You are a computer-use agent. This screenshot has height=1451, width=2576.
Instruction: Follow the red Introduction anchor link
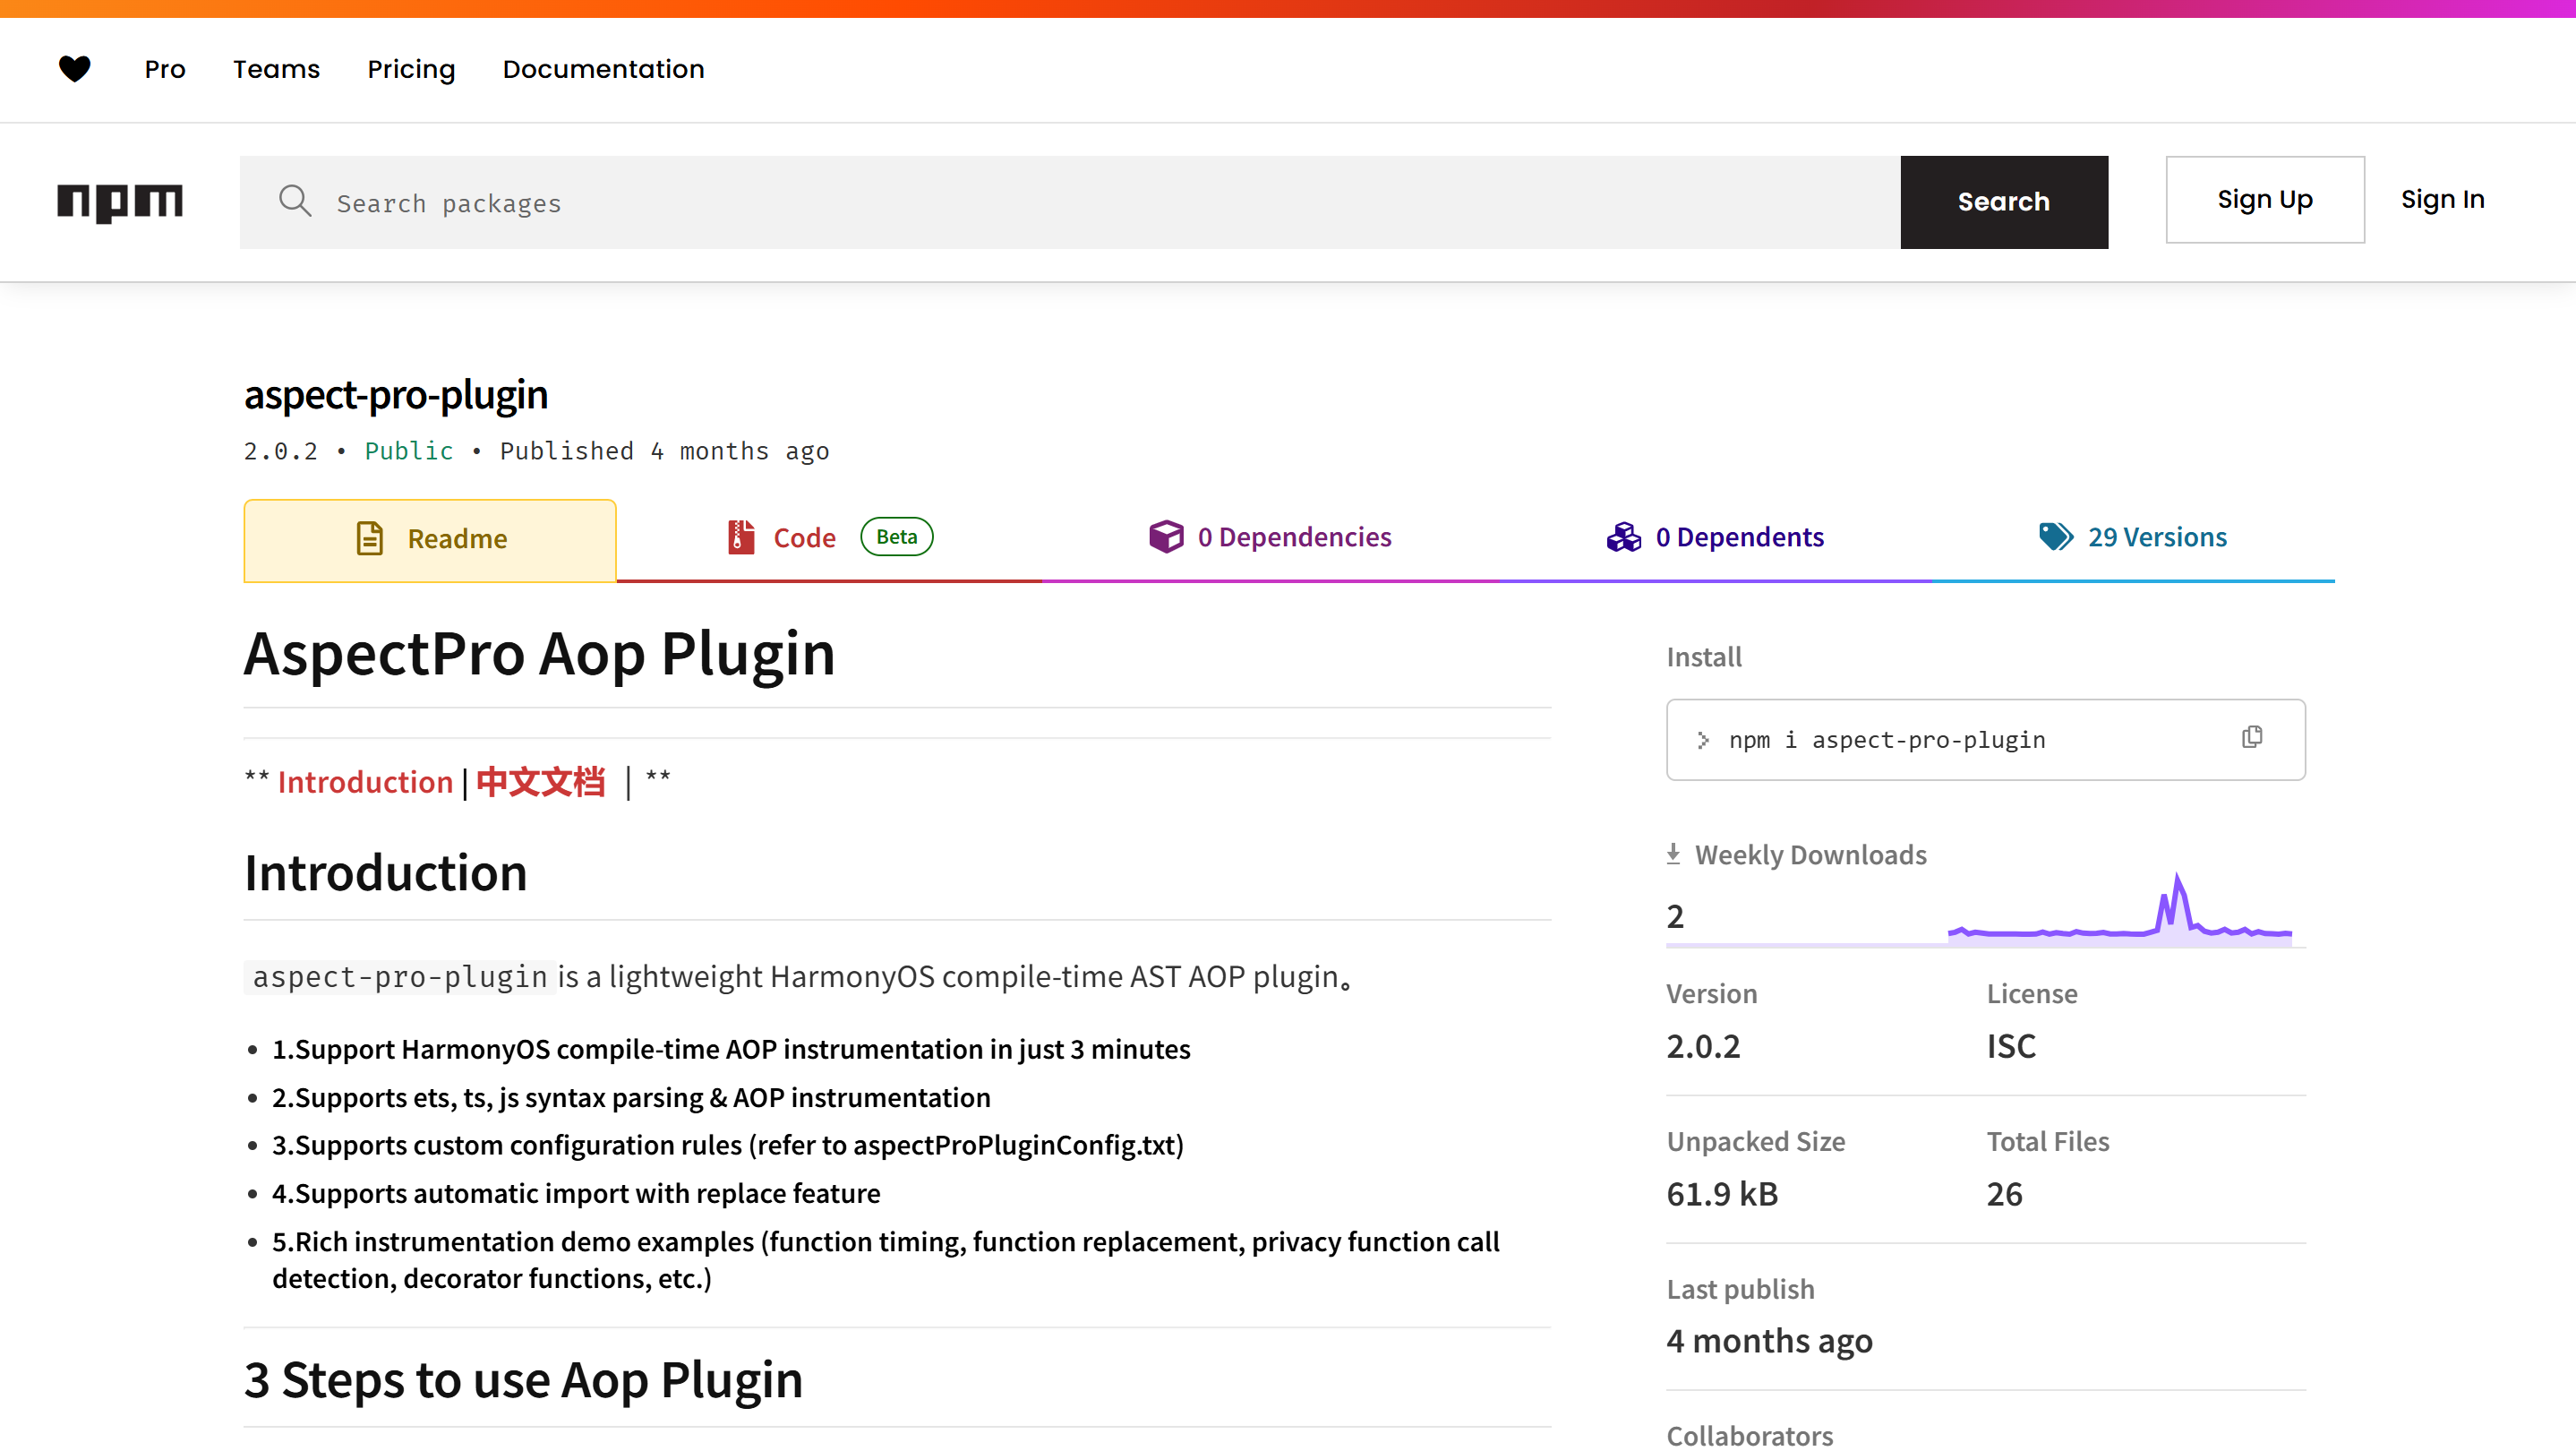(365, 782)
